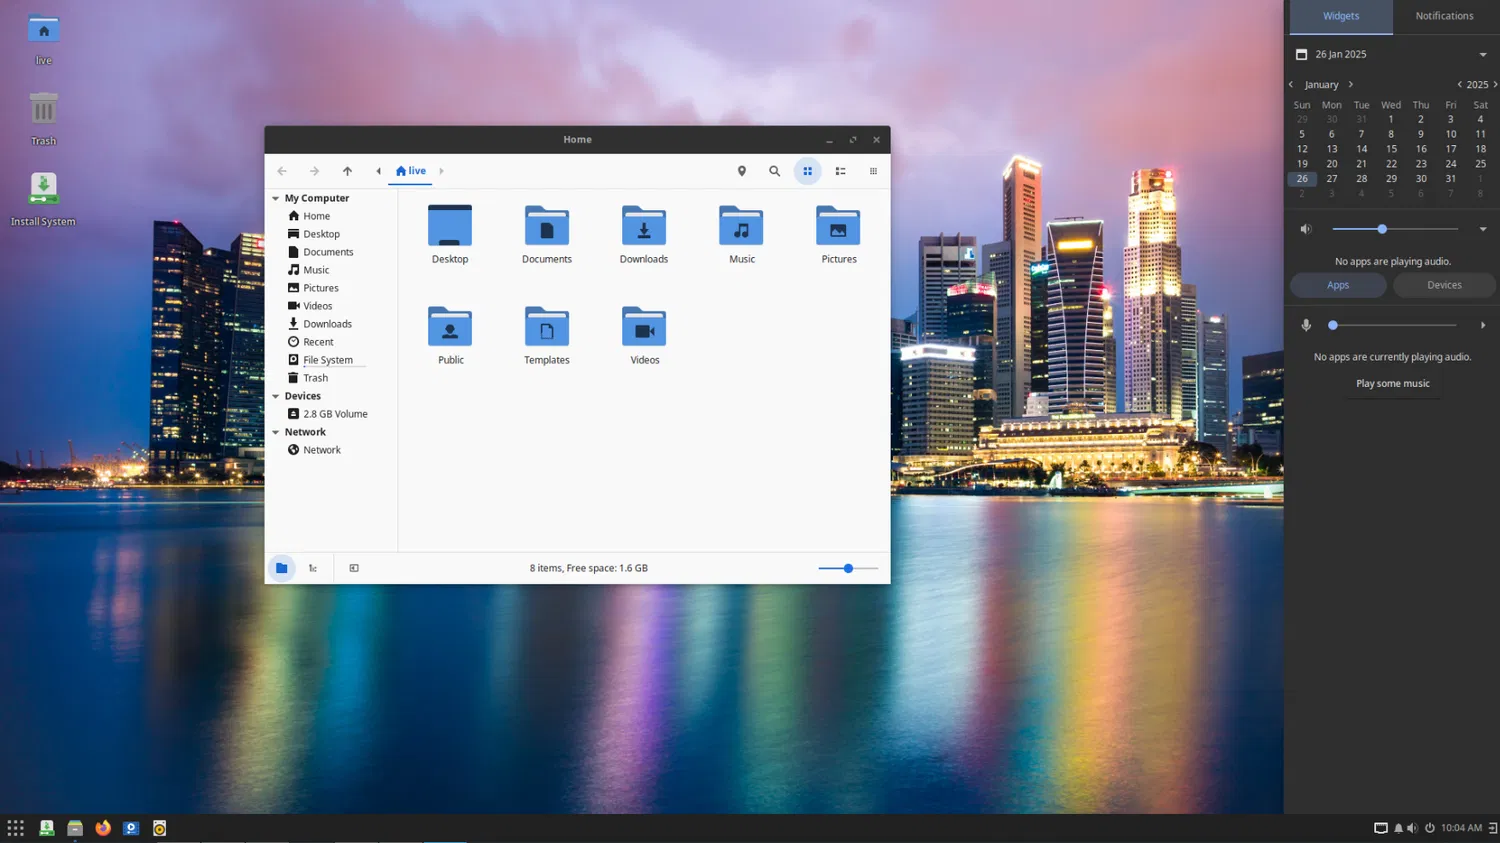Switch to list view in file manager
This screenshot has height=843, width=1500.
pyautogui.click(x=840, y=171)
